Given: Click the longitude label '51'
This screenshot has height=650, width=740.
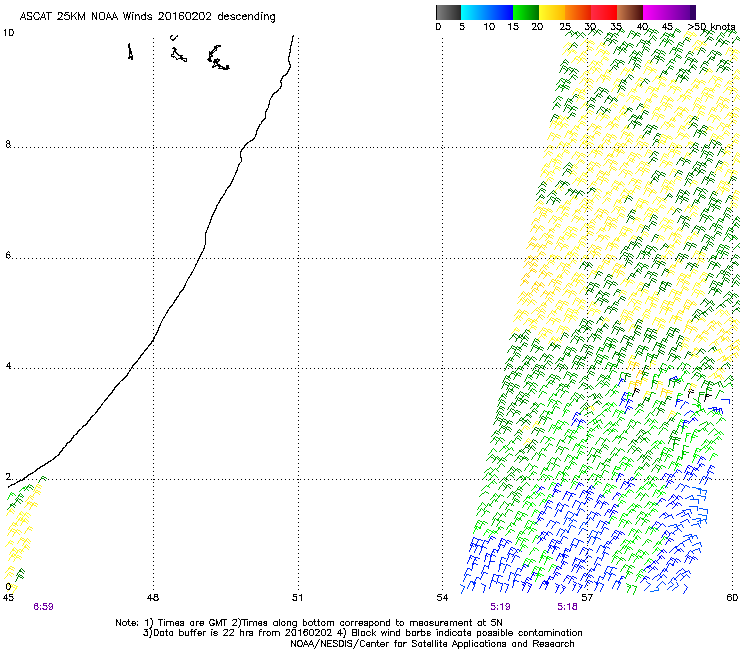Looking at the screenshot, I should coord(297,598).
